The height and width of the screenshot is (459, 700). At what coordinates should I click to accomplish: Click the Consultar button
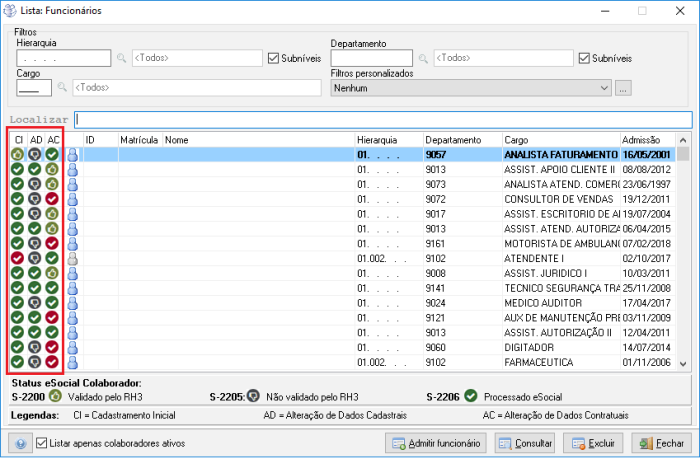[525, 443]
